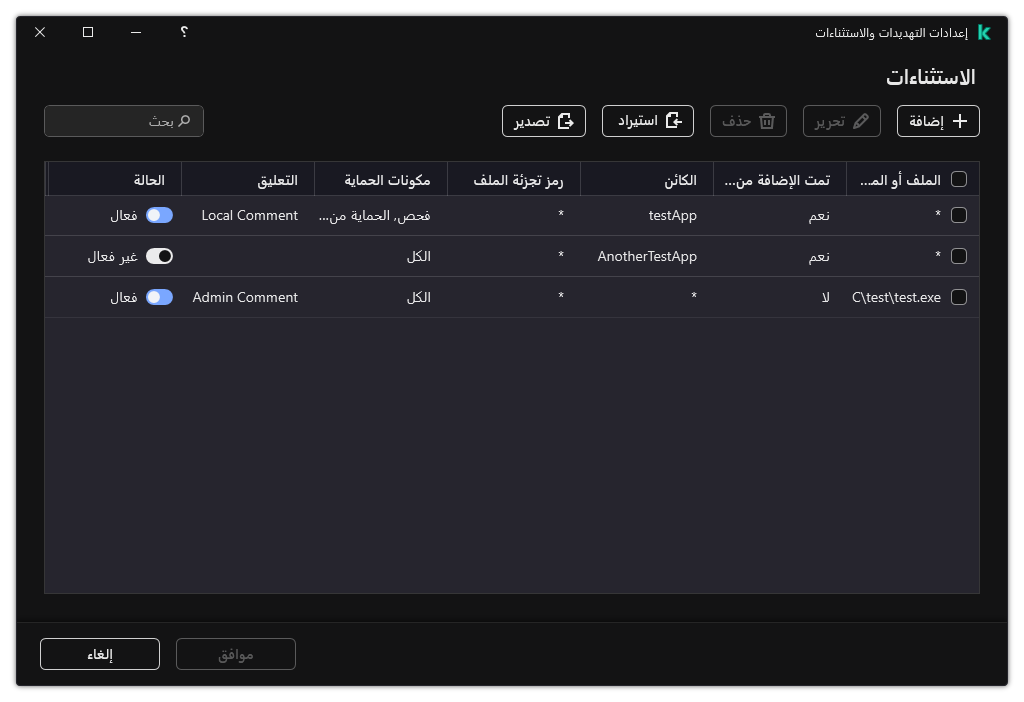The image size is (1024, 702).
Task: Click the magnifier icon in the search box
Action: click(x=185, y=121)
